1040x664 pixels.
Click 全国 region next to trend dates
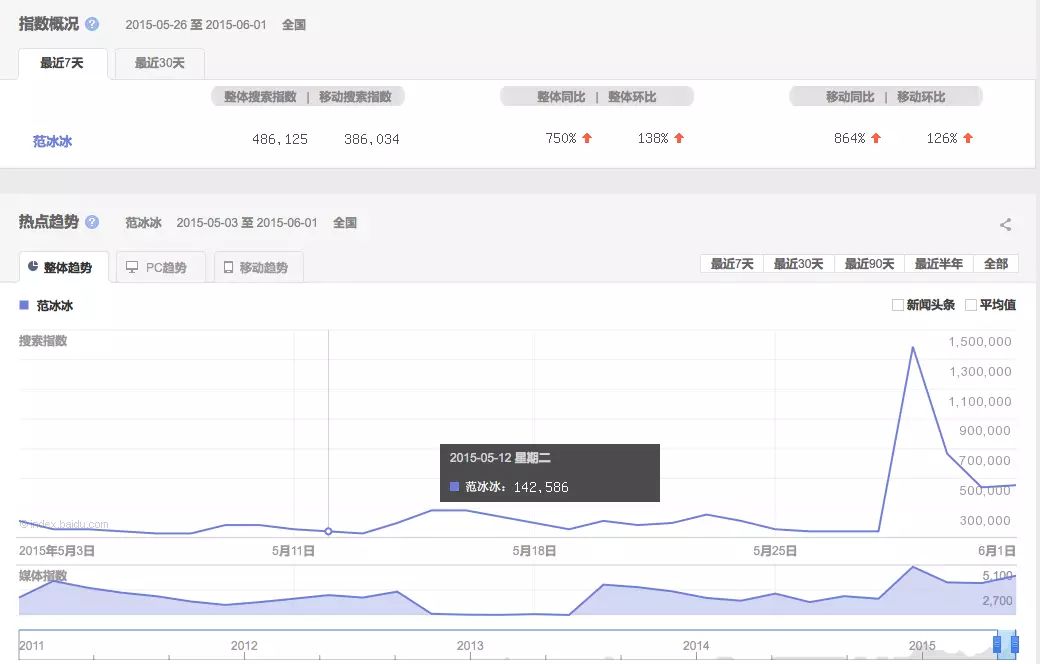[x=345, y=223]
